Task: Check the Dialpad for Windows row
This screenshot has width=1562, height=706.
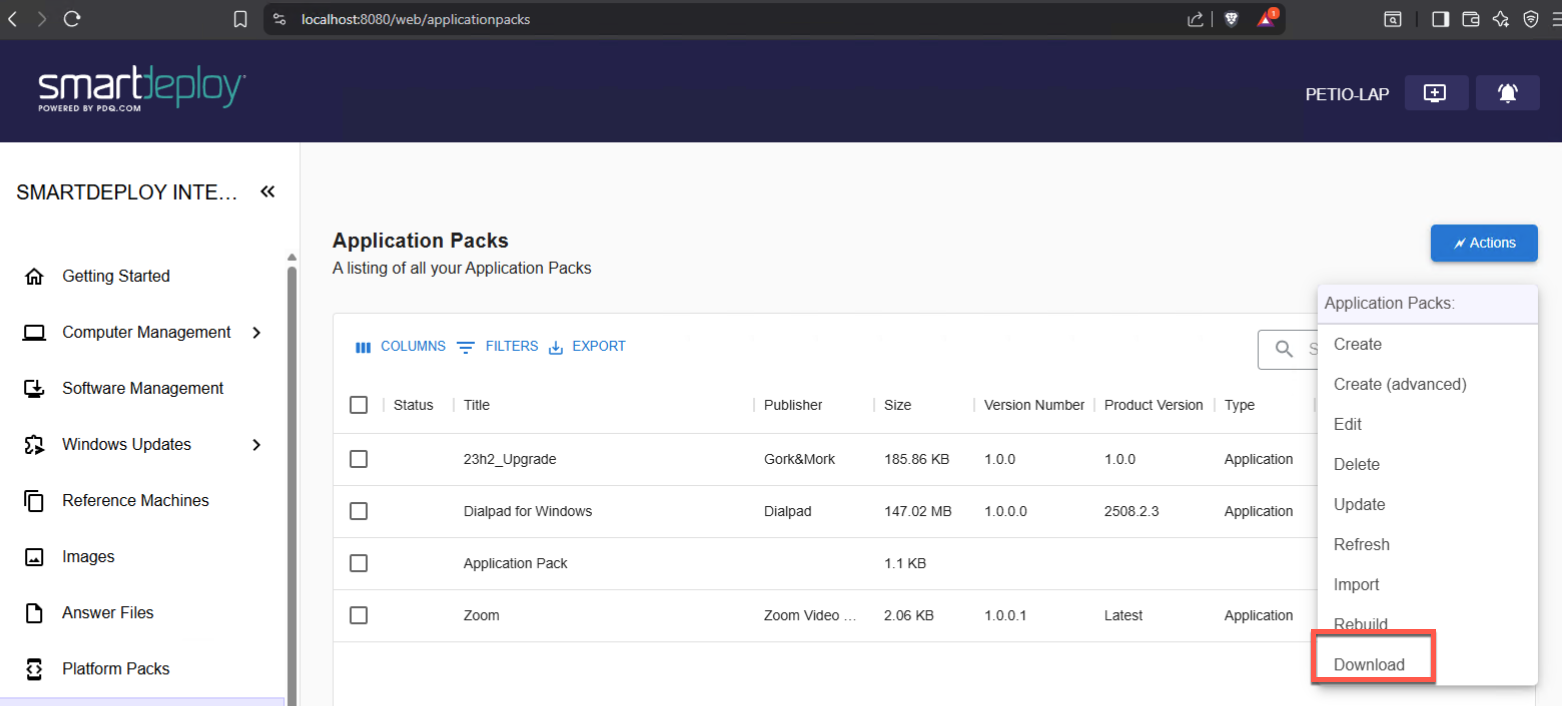Action: (358, 511)
